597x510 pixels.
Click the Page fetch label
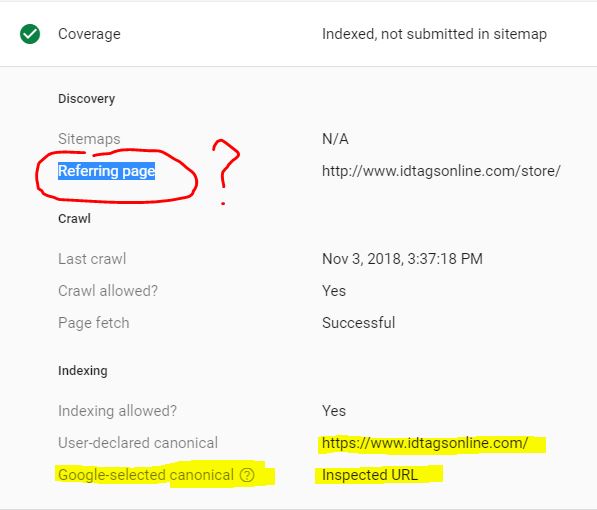click(x=94, y=323)
